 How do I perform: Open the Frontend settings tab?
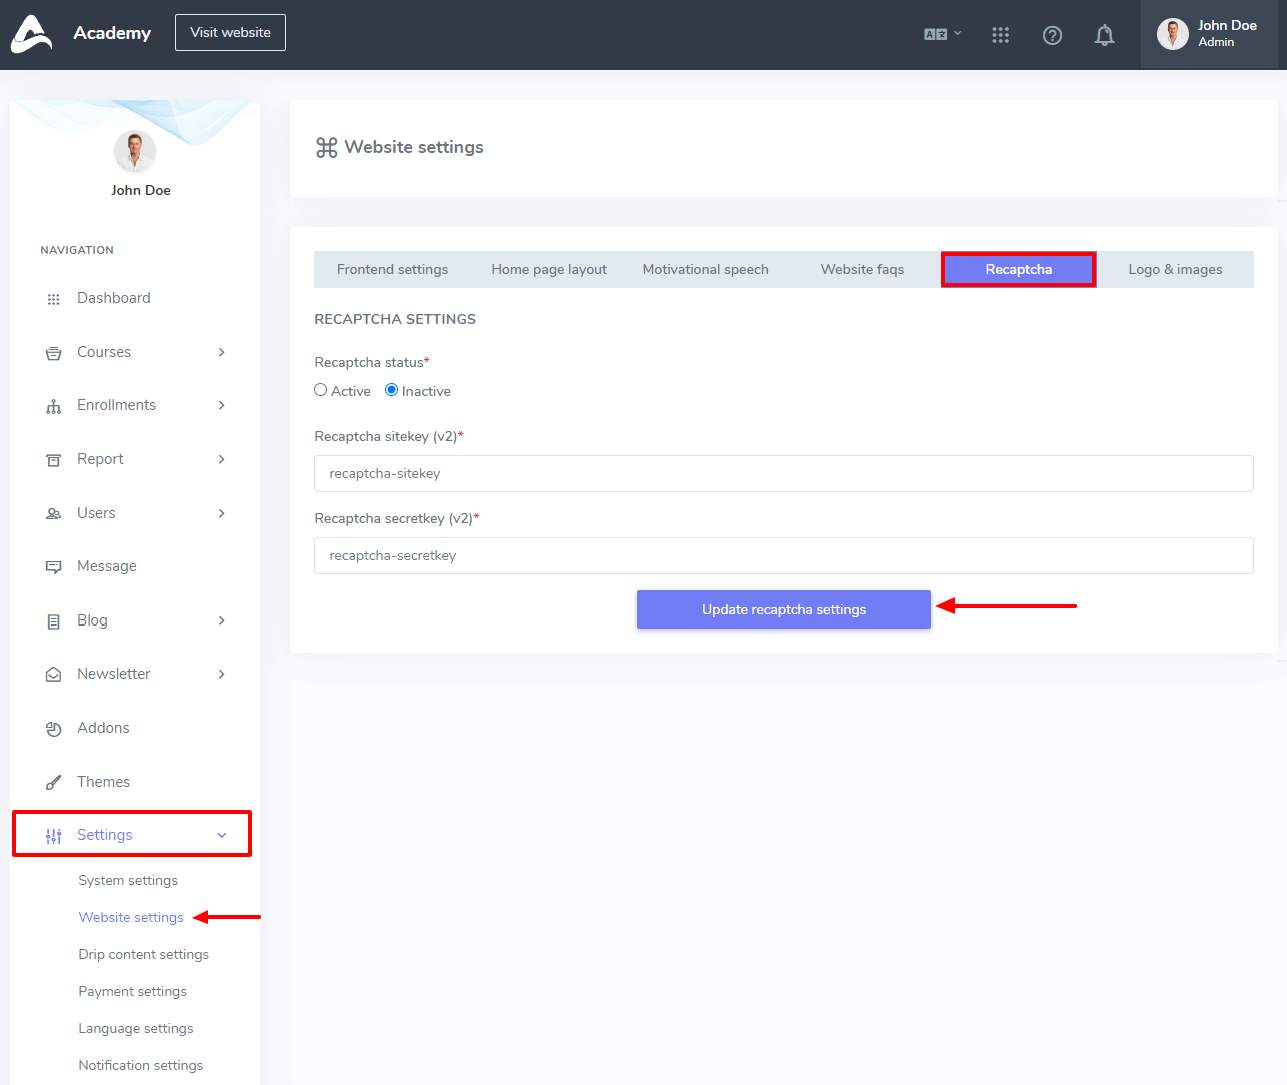pos(392,270)
